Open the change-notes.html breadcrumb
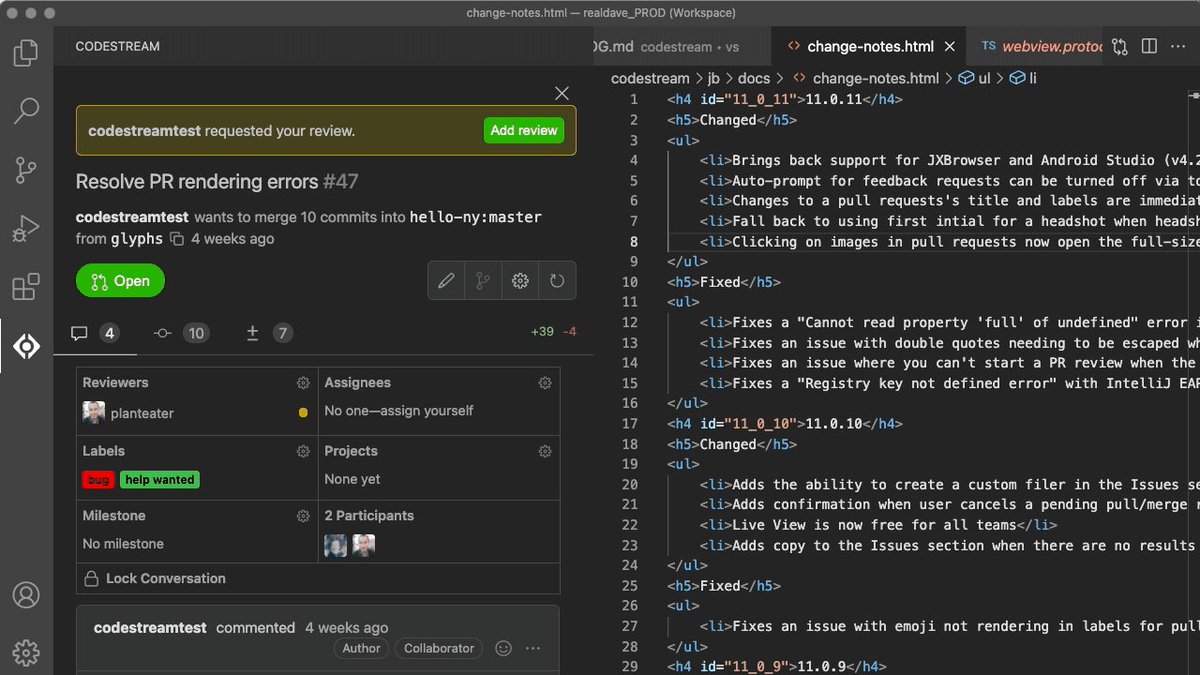Image resolution: width=1200 pixels, height=675 pixels. pyautogui.click(x=866, y=78)
